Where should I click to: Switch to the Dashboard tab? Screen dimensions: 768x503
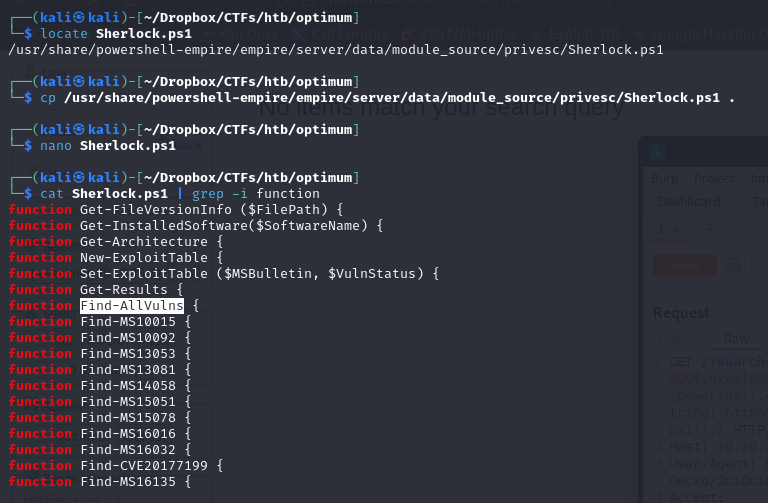[689, 201]
